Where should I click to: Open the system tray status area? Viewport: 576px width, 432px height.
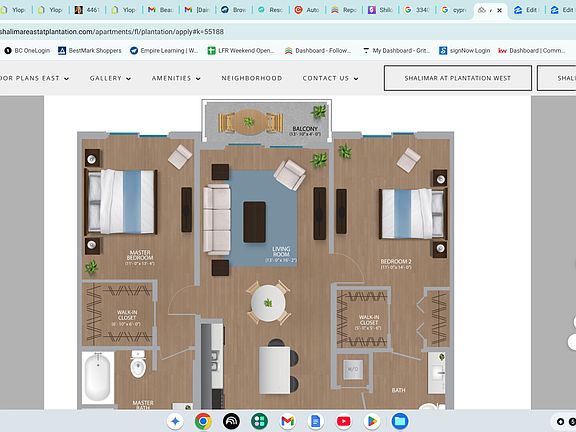click(x=565, y=421)
